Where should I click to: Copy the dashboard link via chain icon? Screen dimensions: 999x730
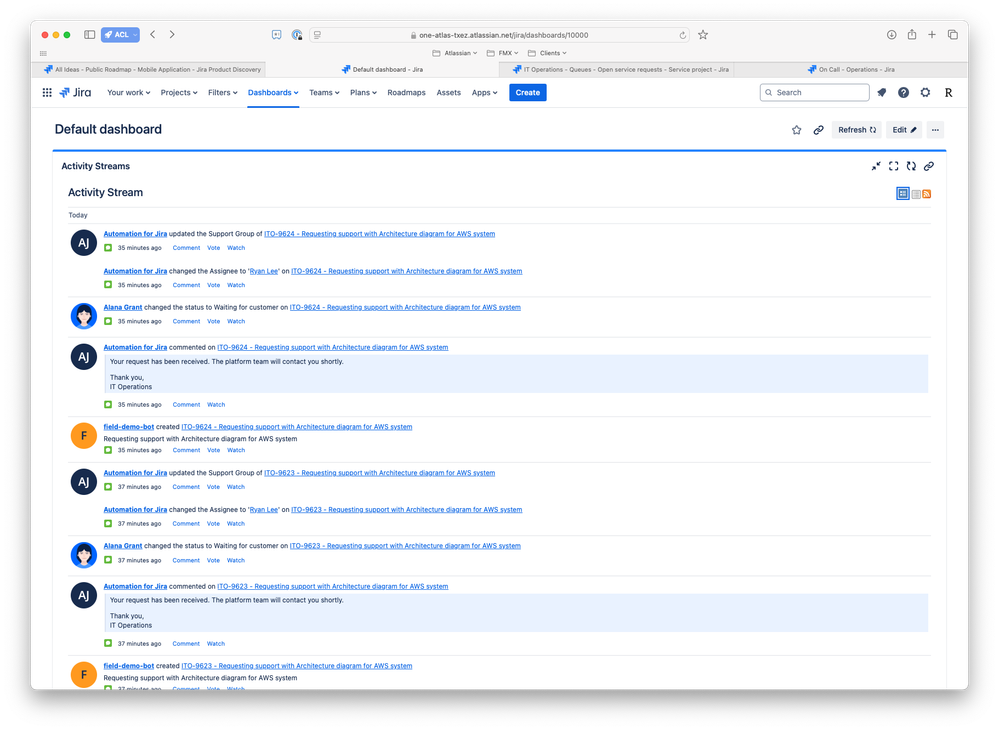click(818, 130)
